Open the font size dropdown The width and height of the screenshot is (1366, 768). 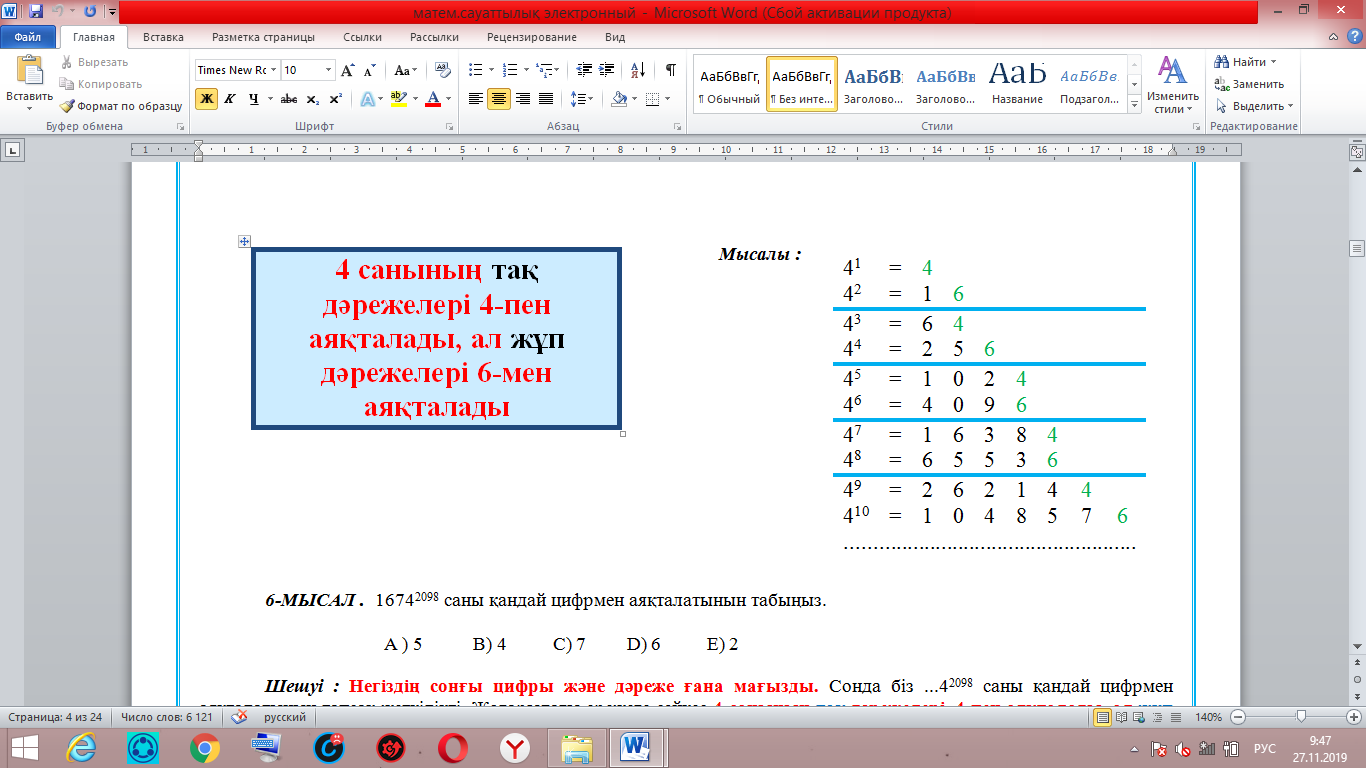tap(329, 70)
